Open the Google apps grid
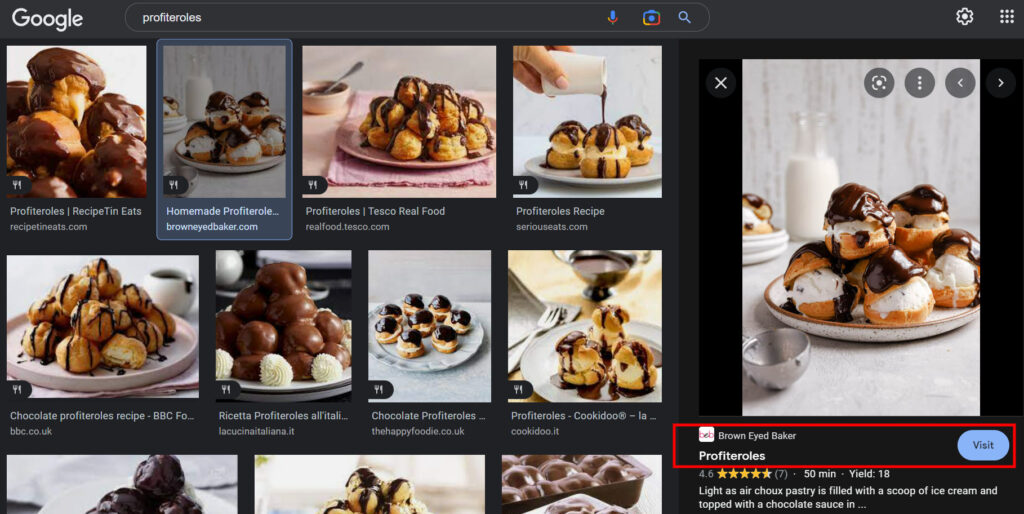The height and width of the screenshot is (514, 1024). tap(1006, 17)
